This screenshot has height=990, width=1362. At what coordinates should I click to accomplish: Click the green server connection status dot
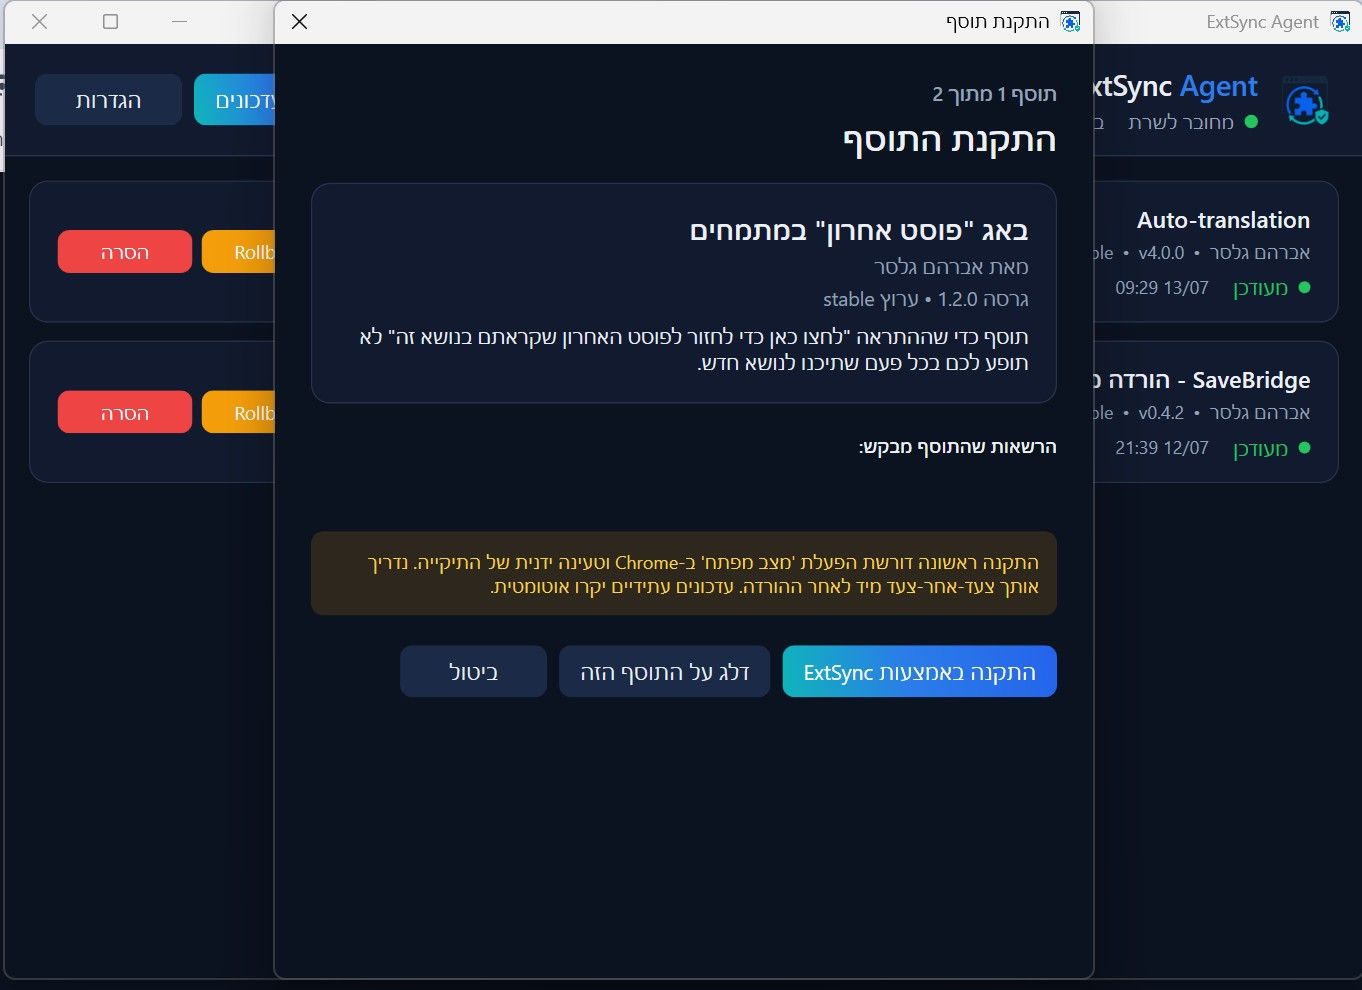(x=1251, y=122)
